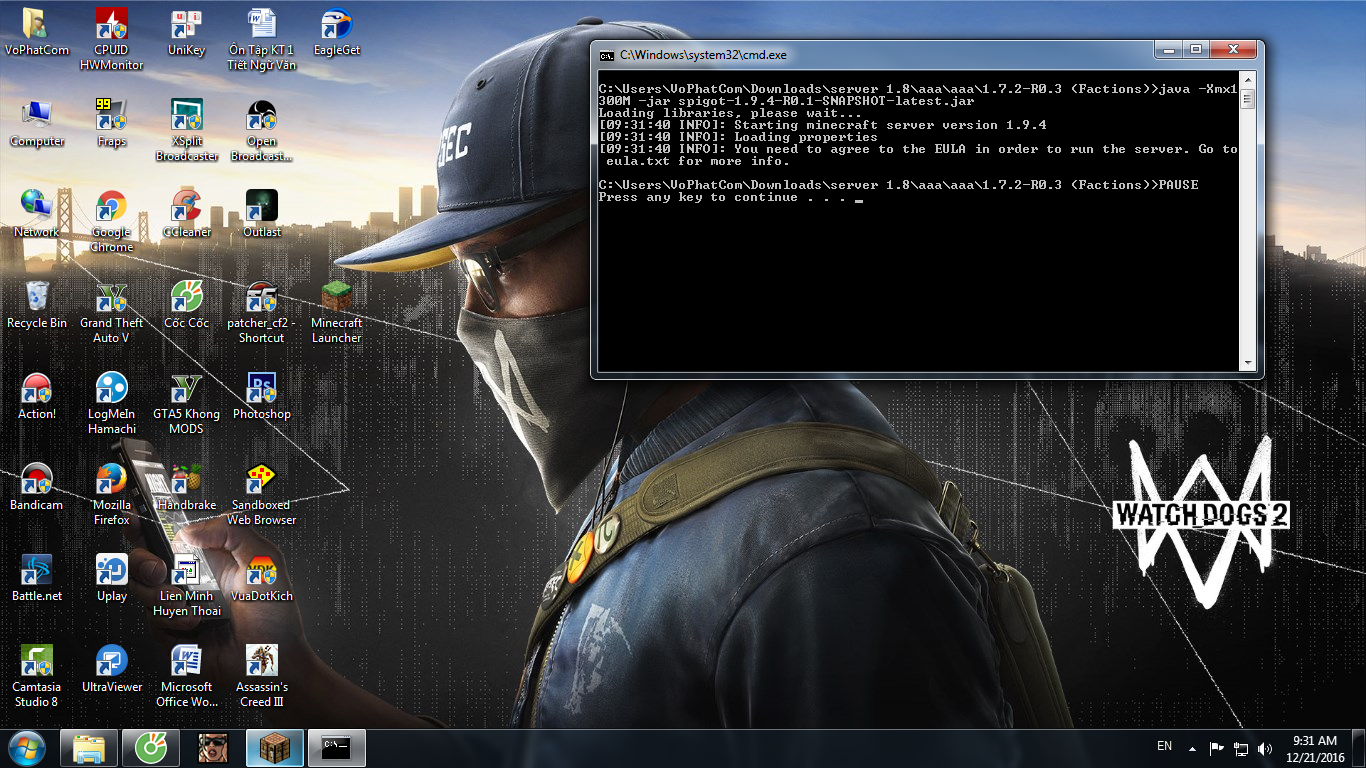Open the Grand Theft Auto V shortcut
This screenshot has width=1366, height=768.
coord(111,298)
